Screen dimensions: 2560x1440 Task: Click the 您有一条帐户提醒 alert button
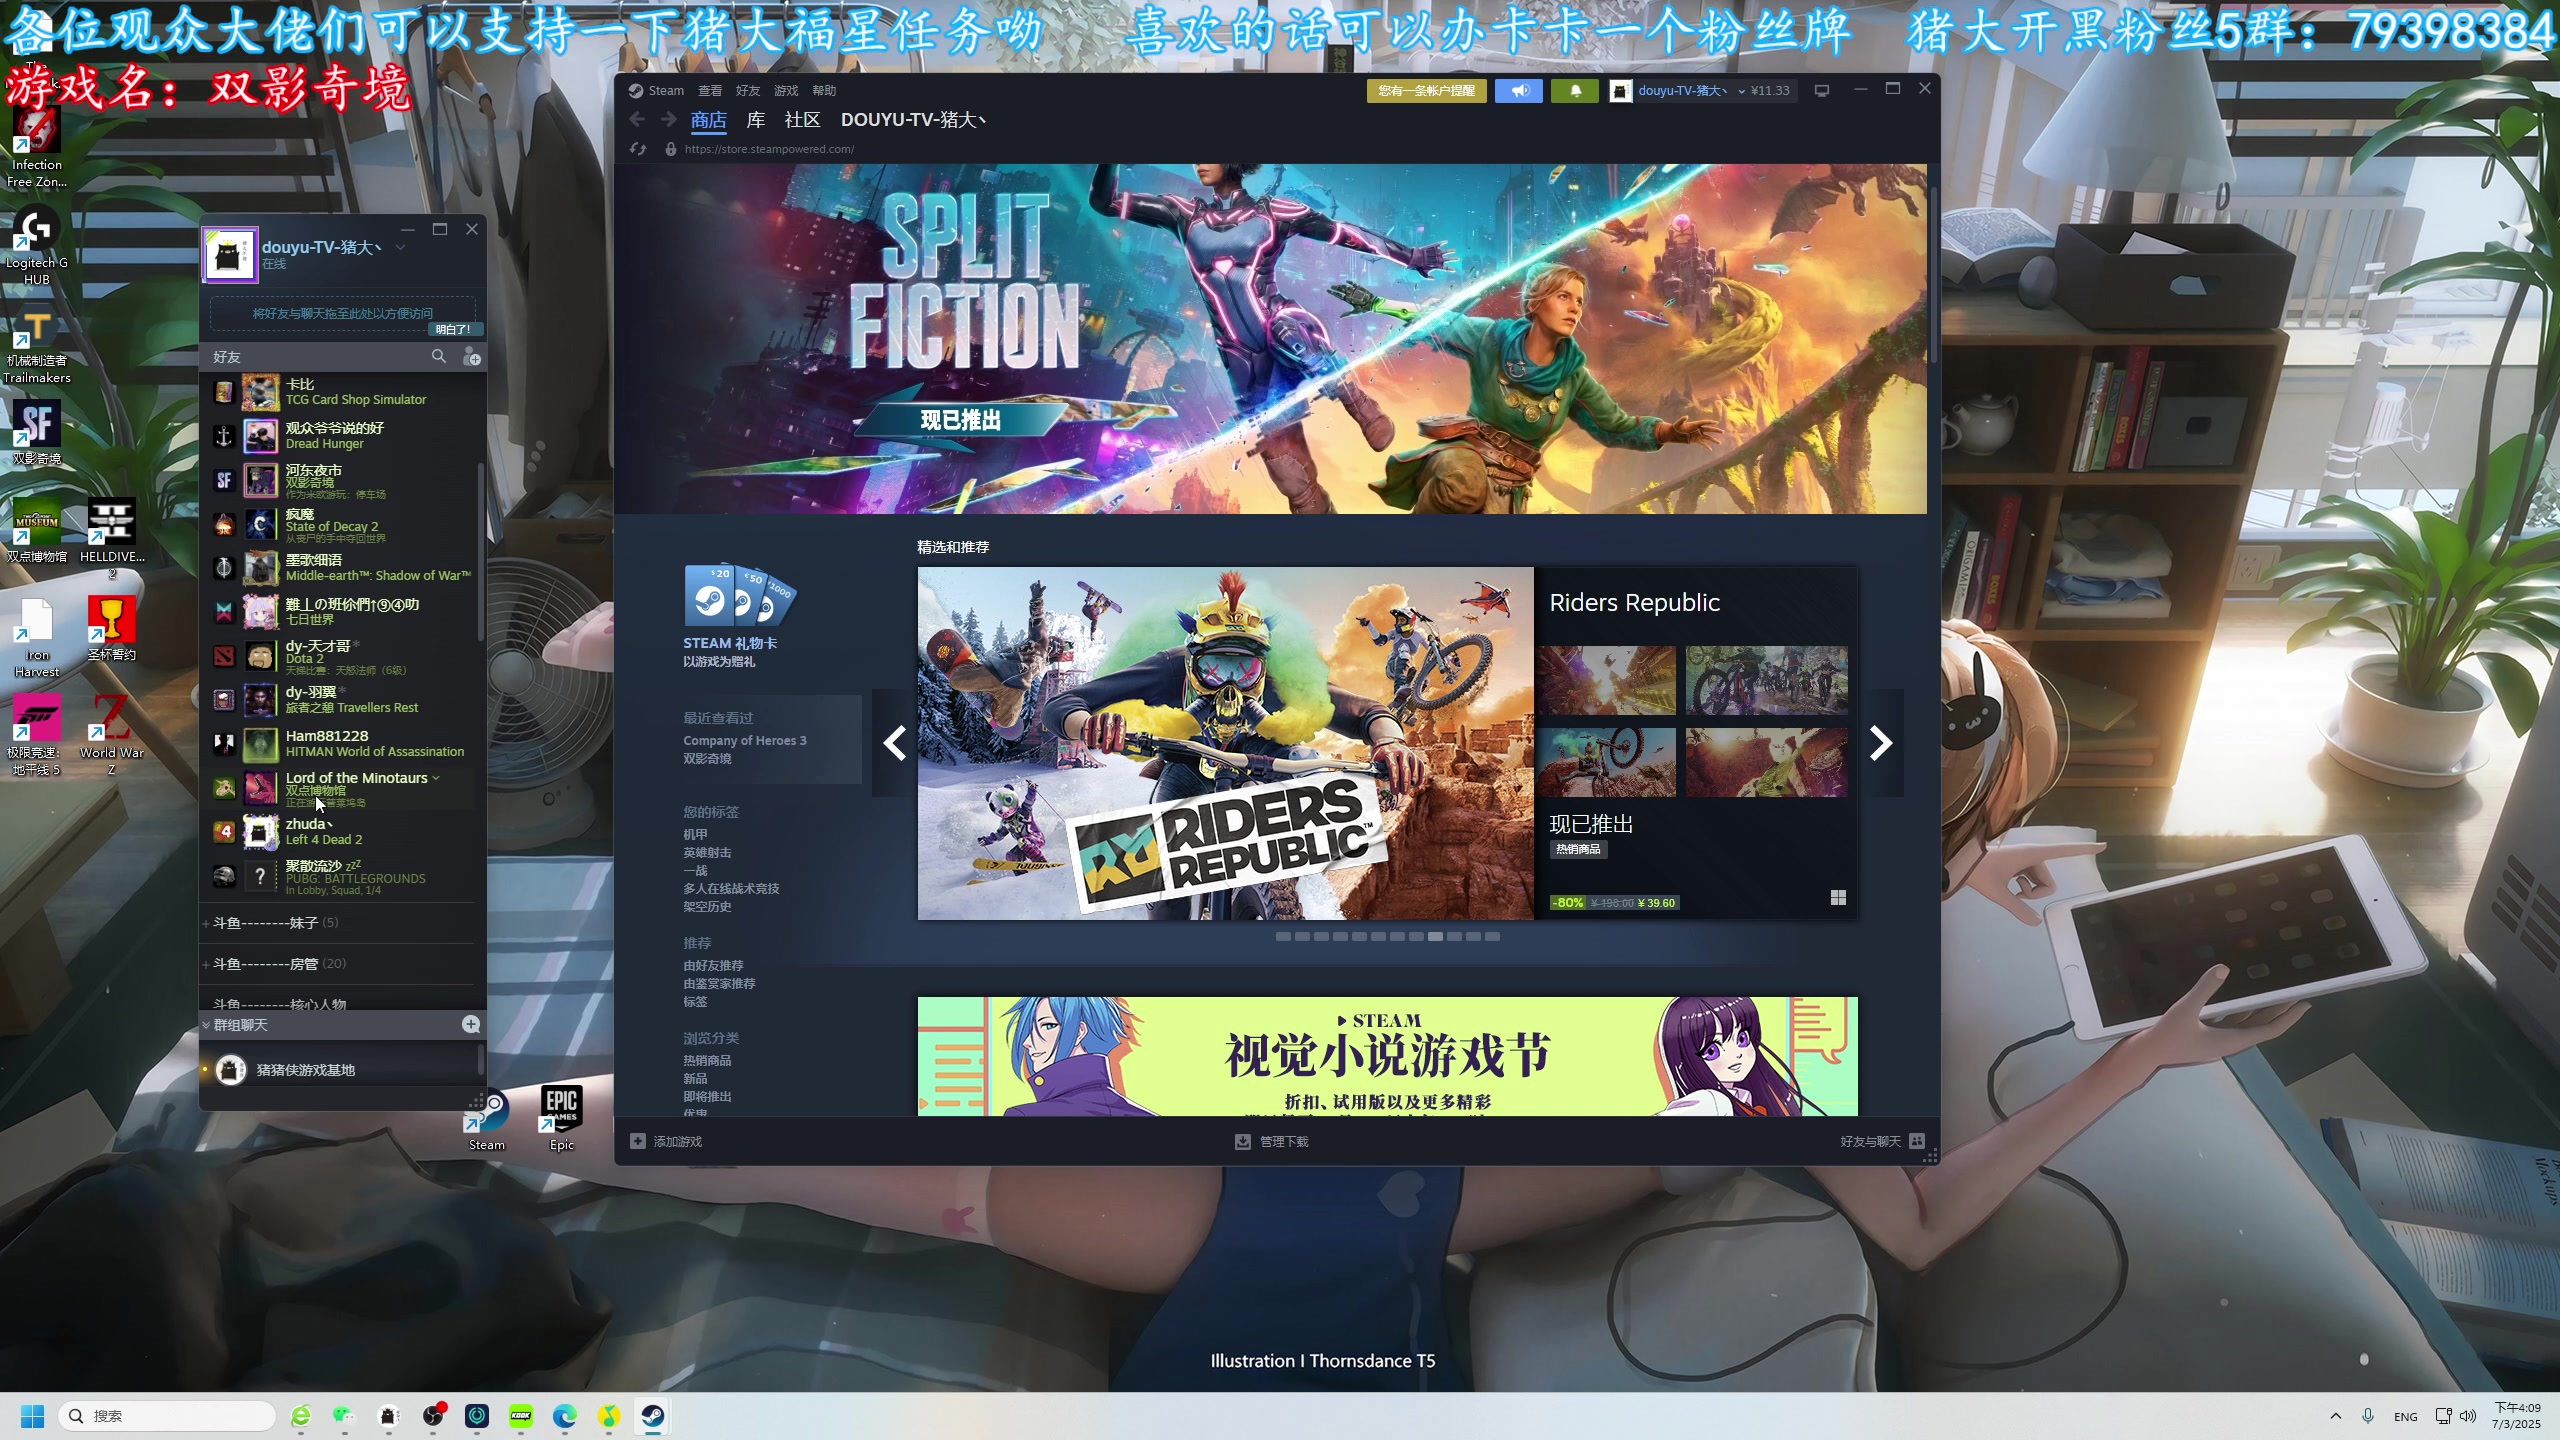(x=1426, y=90)
